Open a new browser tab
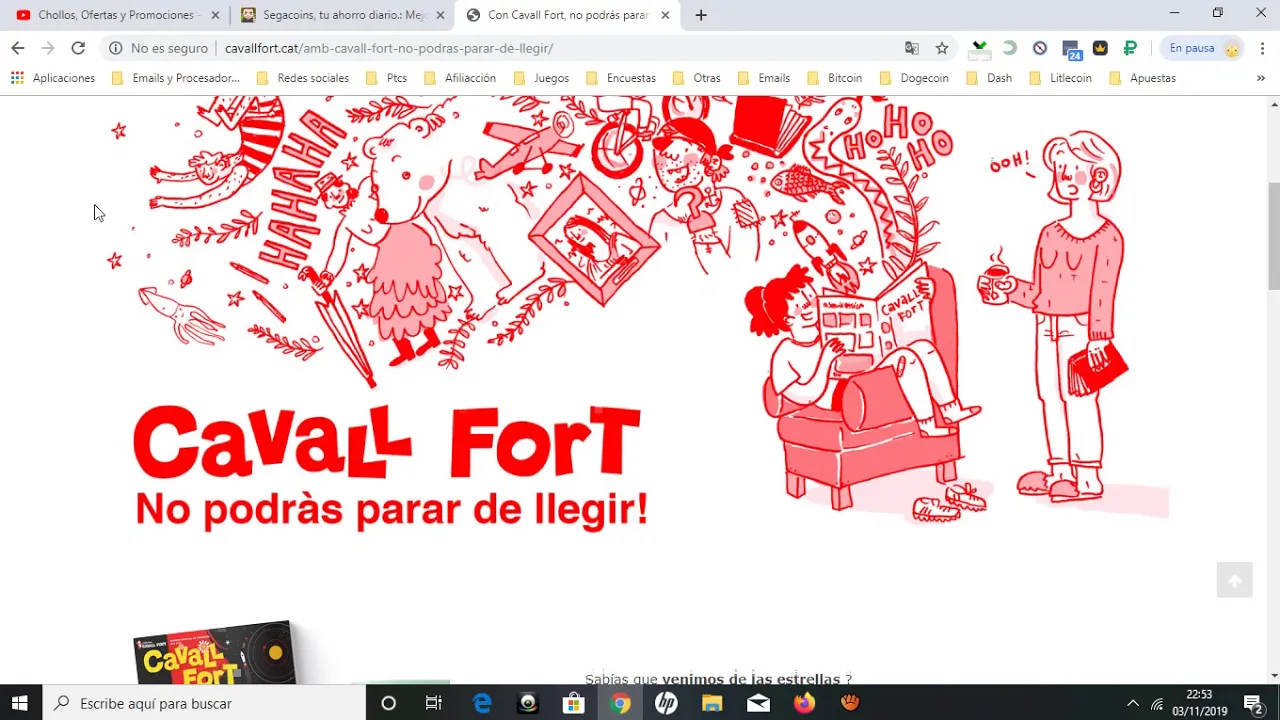 pos(701,15)
